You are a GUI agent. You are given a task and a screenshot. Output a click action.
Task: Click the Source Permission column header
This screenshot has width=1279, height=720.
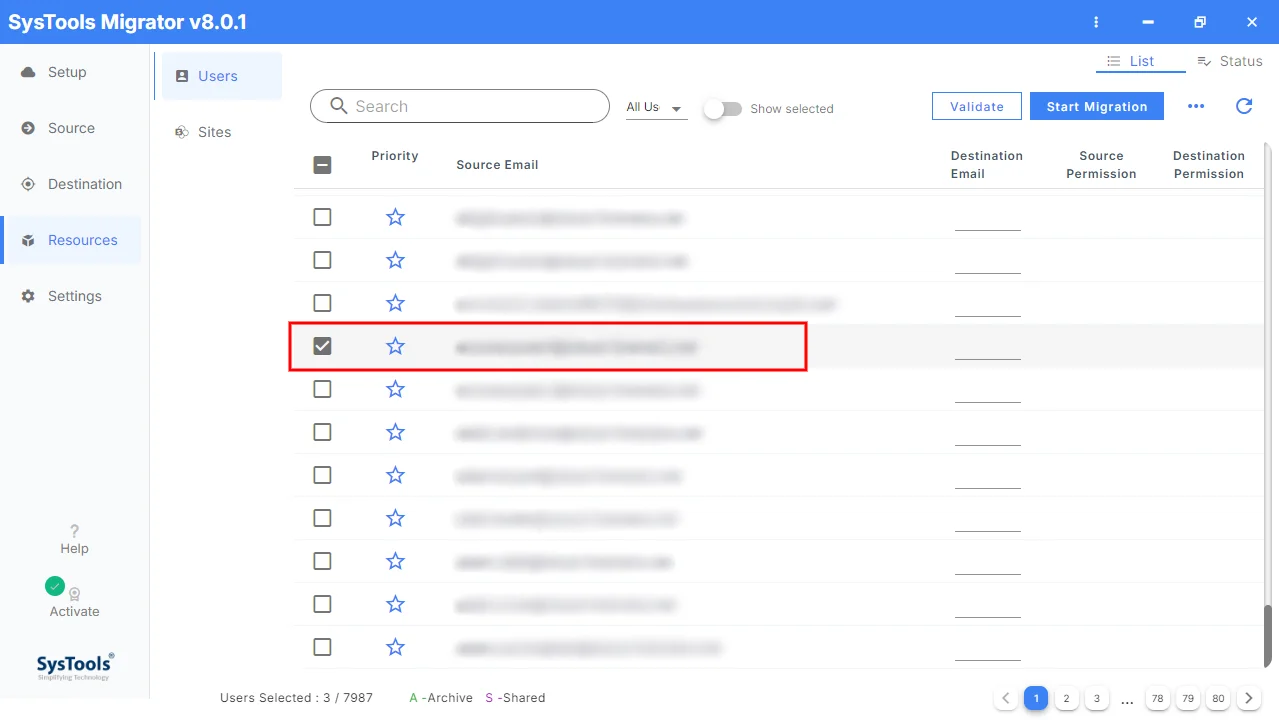(1101, 165)
